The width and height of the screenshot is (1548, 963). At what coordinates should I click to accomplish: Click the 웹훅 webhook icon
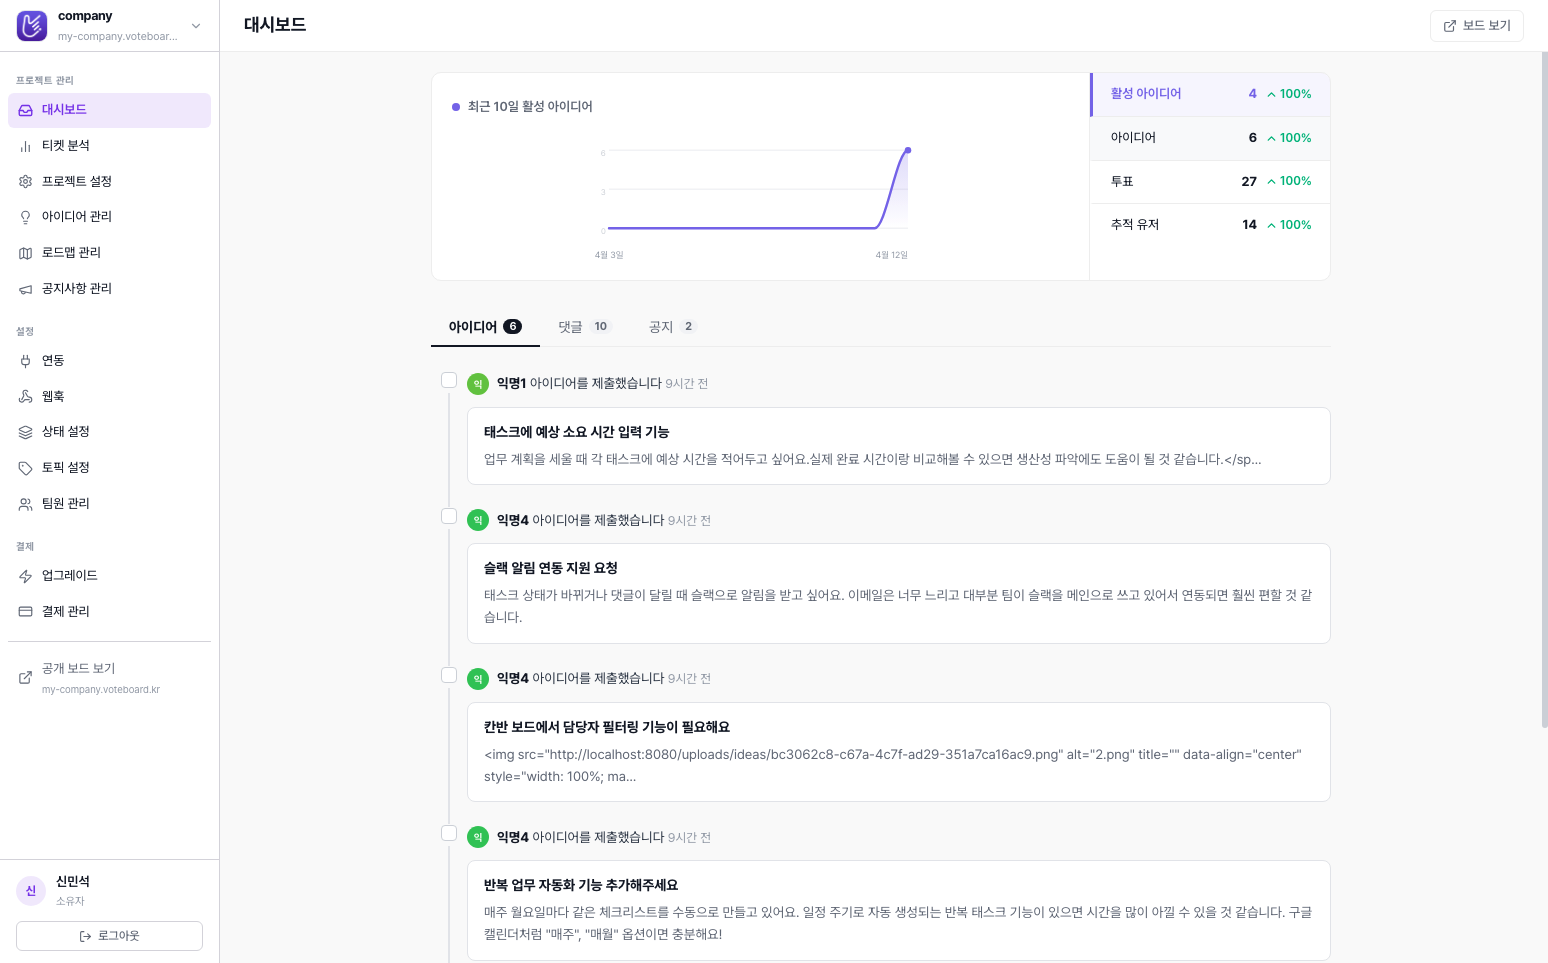point(26,397)
